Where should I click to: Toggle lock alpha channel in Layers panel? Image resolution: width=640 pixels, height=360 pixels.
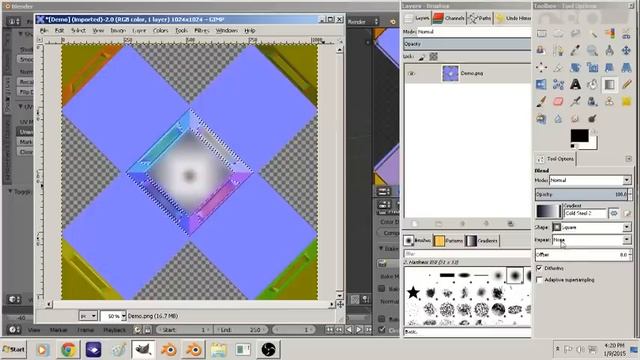pos(433,57)
